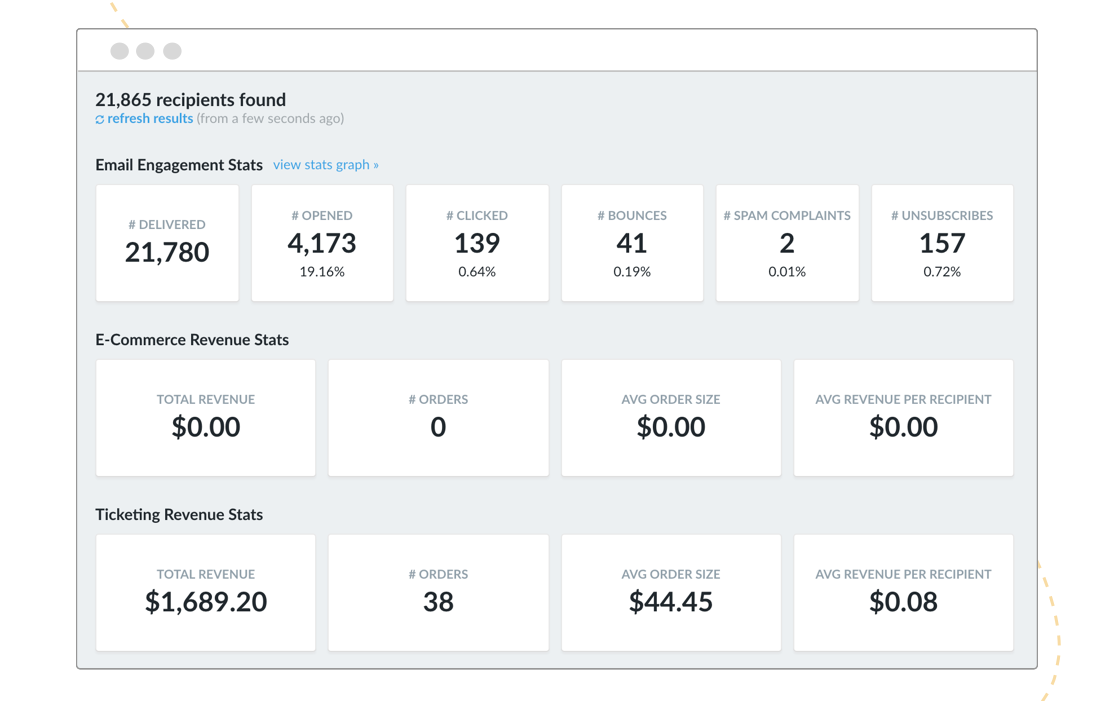Image resolution: width=1117 pixels, height=701 pixels.
Task: Click the refresh results circular arrow icon
Action: tap(100, 120)
